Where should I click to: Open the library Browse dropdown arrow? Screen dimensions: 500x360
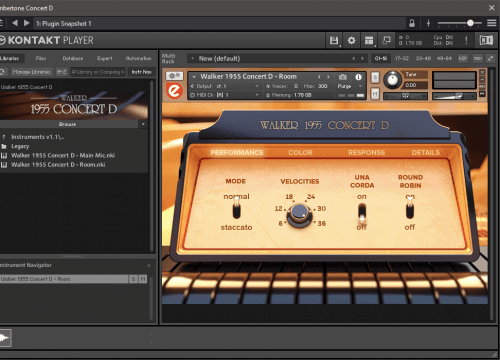(x=143, y=124)
